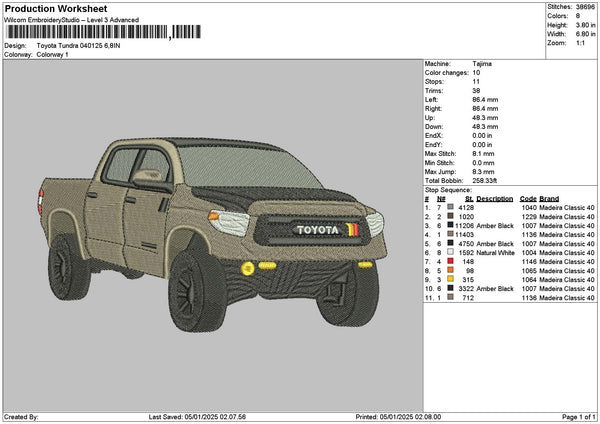The image size is (600, 424).
Task: Select the black swatch in stop 3
Action: click(x=450, y=225)
